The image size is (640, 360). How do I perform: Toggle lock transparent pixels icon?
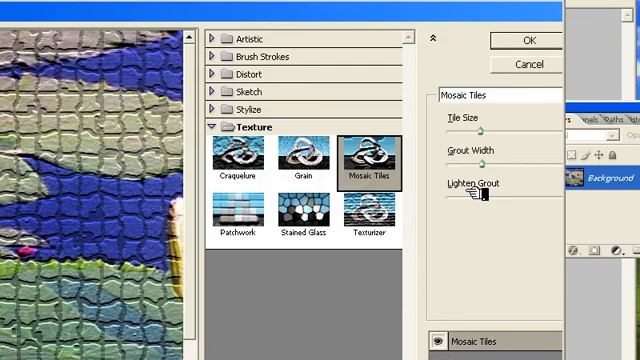point(571,155)
